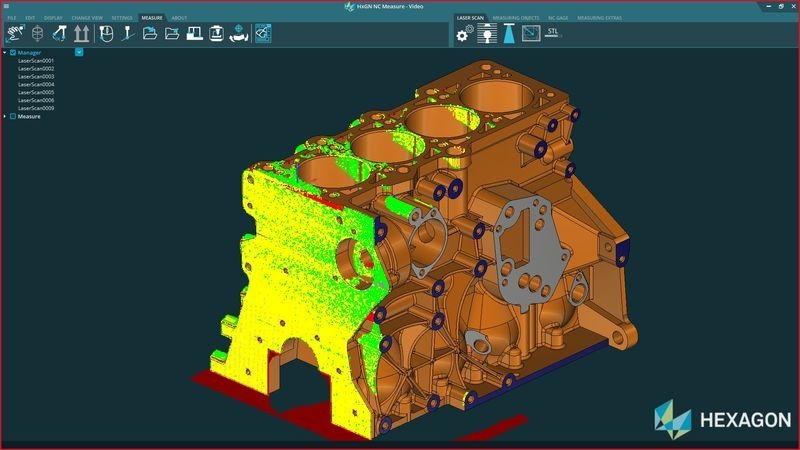The height and width of the screenshot is (450, 800).
Task: Collapse the Manager tree node
Action: click(x=5, y=52)
